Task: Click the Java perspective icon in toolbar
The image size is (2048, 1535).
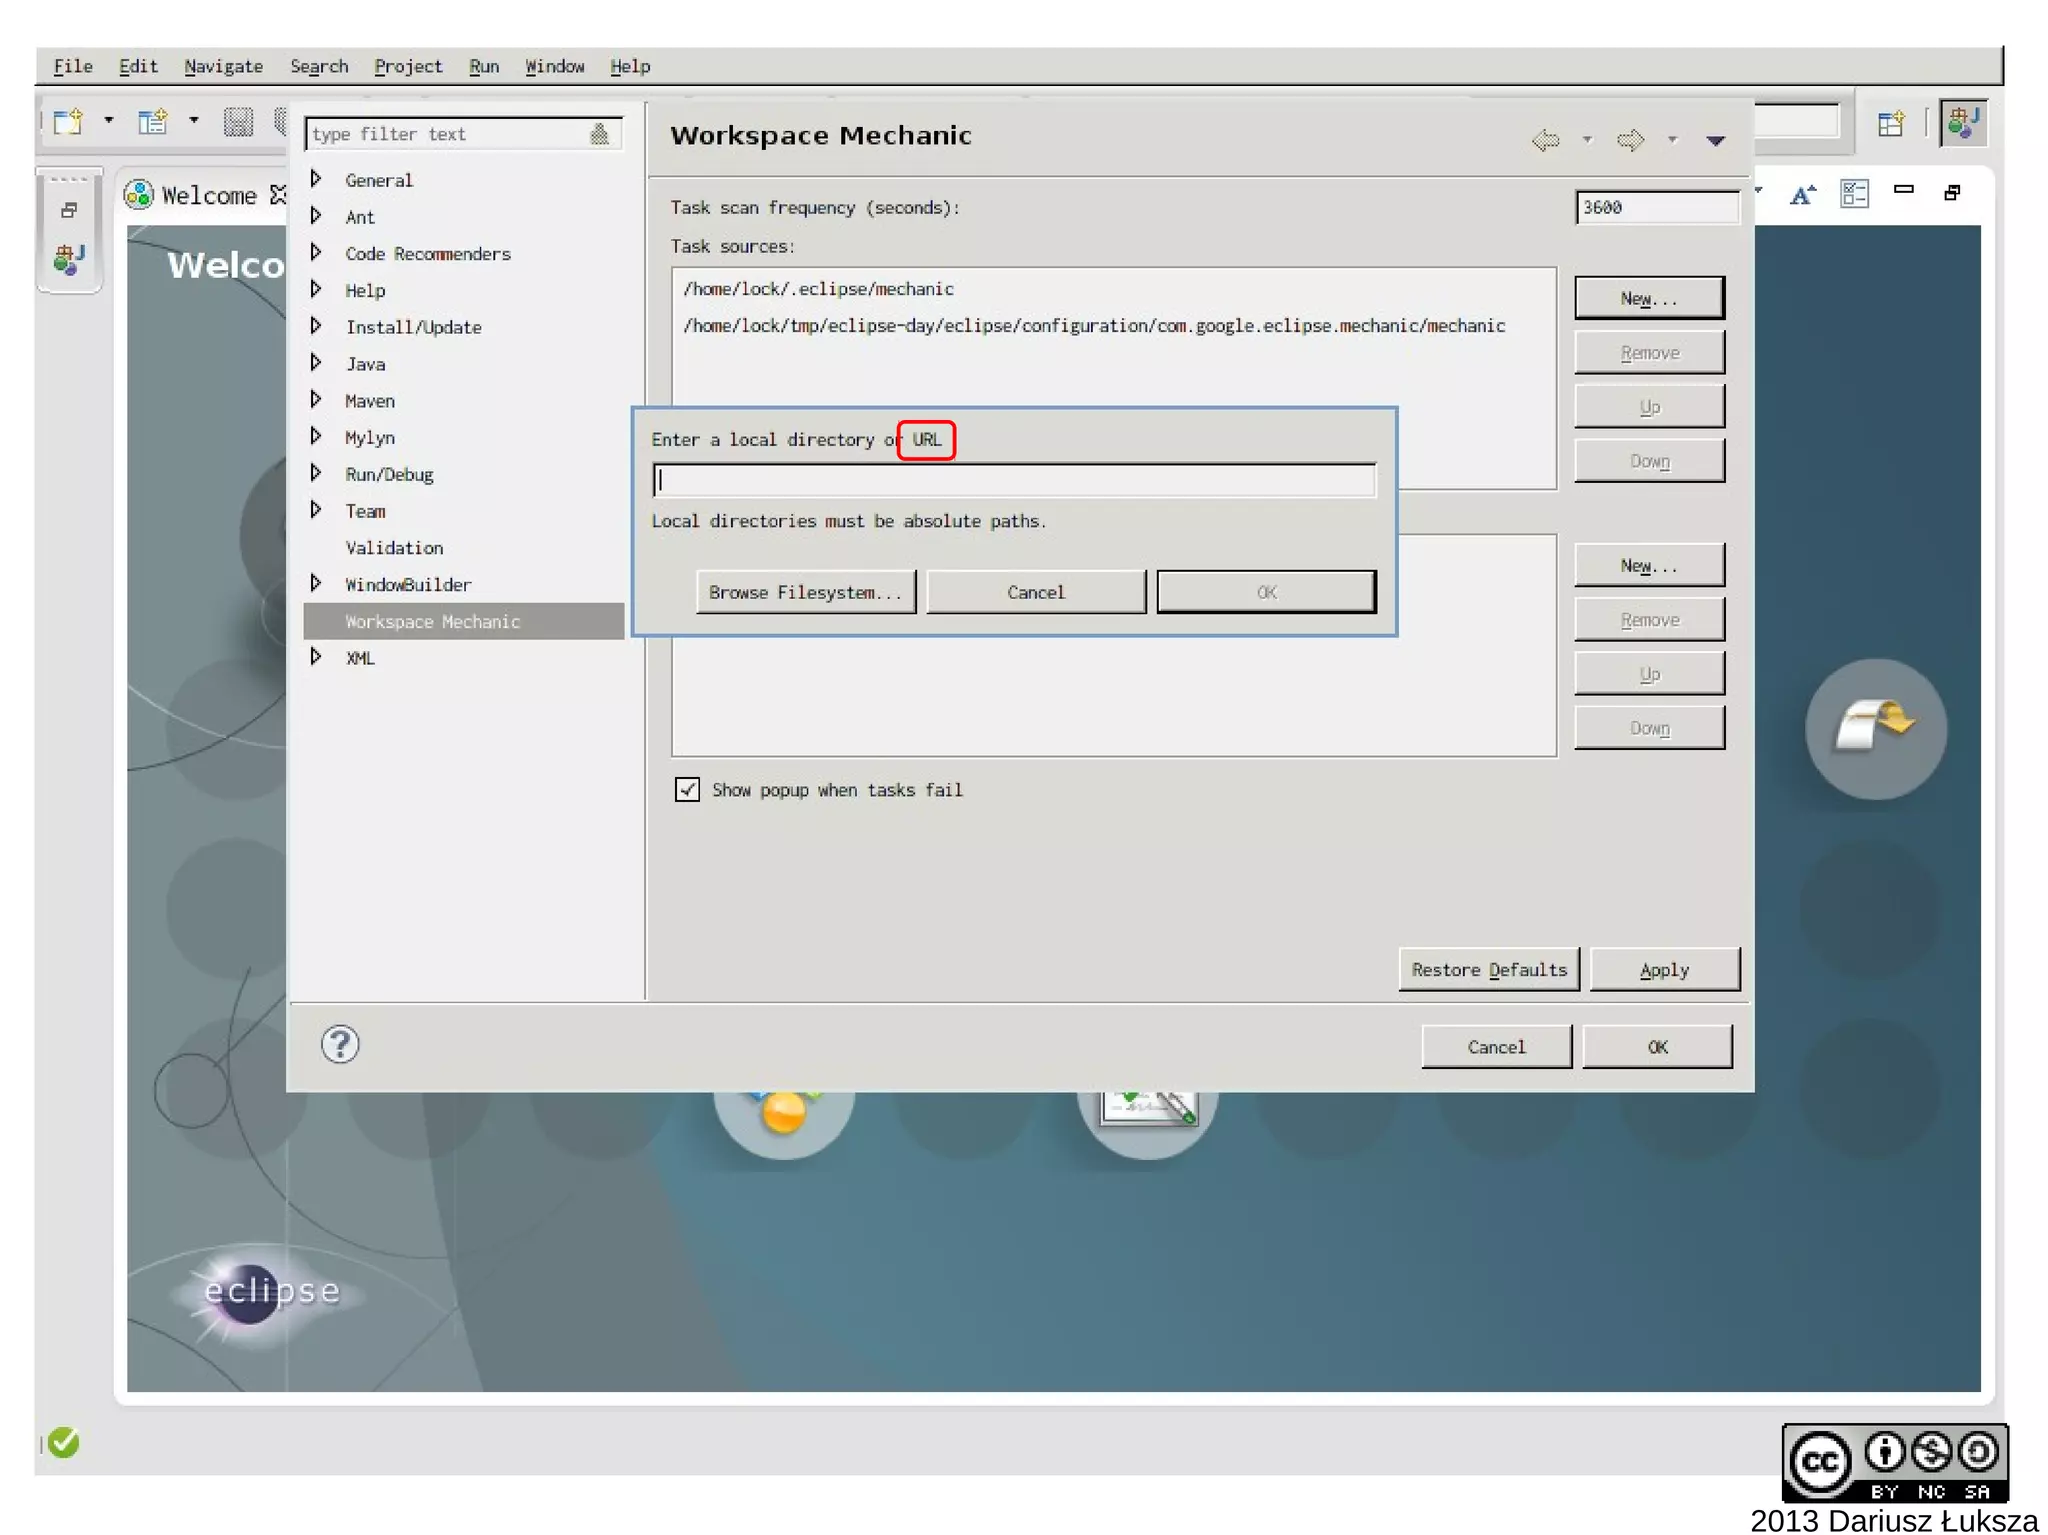Action: pyautogui.click(x=1963, y=123)
